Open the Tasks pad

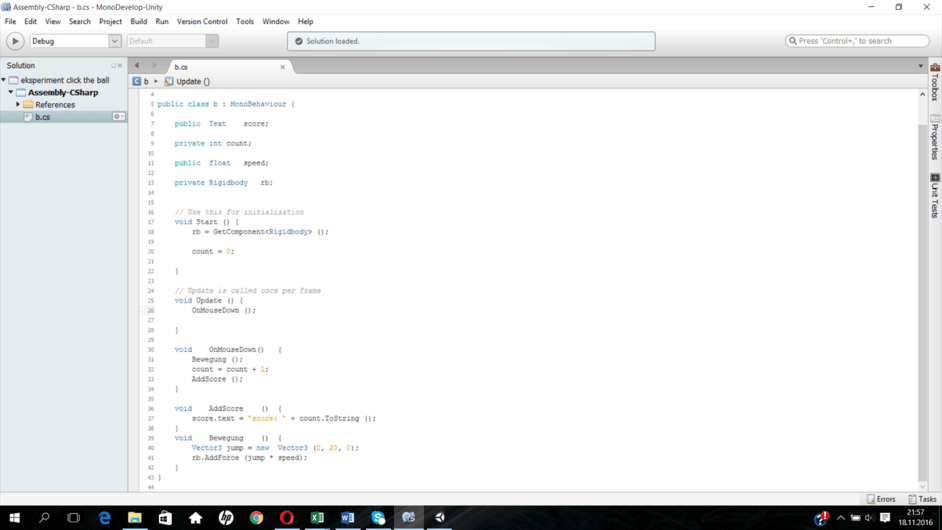922,499
